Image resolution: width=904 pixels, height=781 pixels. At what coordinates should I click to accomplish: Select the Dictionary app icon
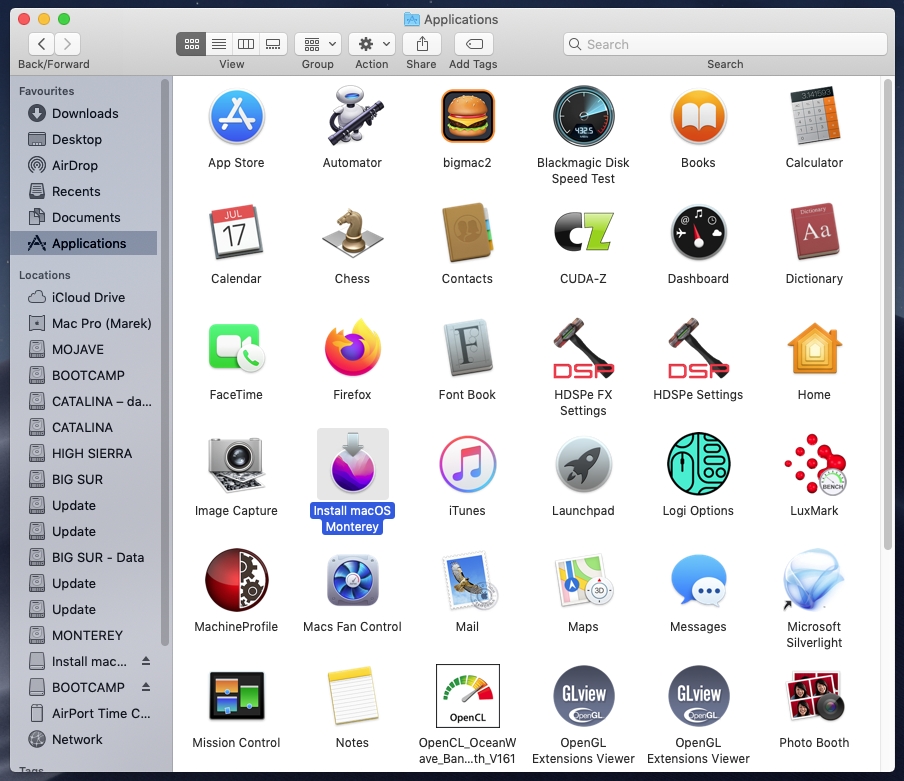pos(814,232)
